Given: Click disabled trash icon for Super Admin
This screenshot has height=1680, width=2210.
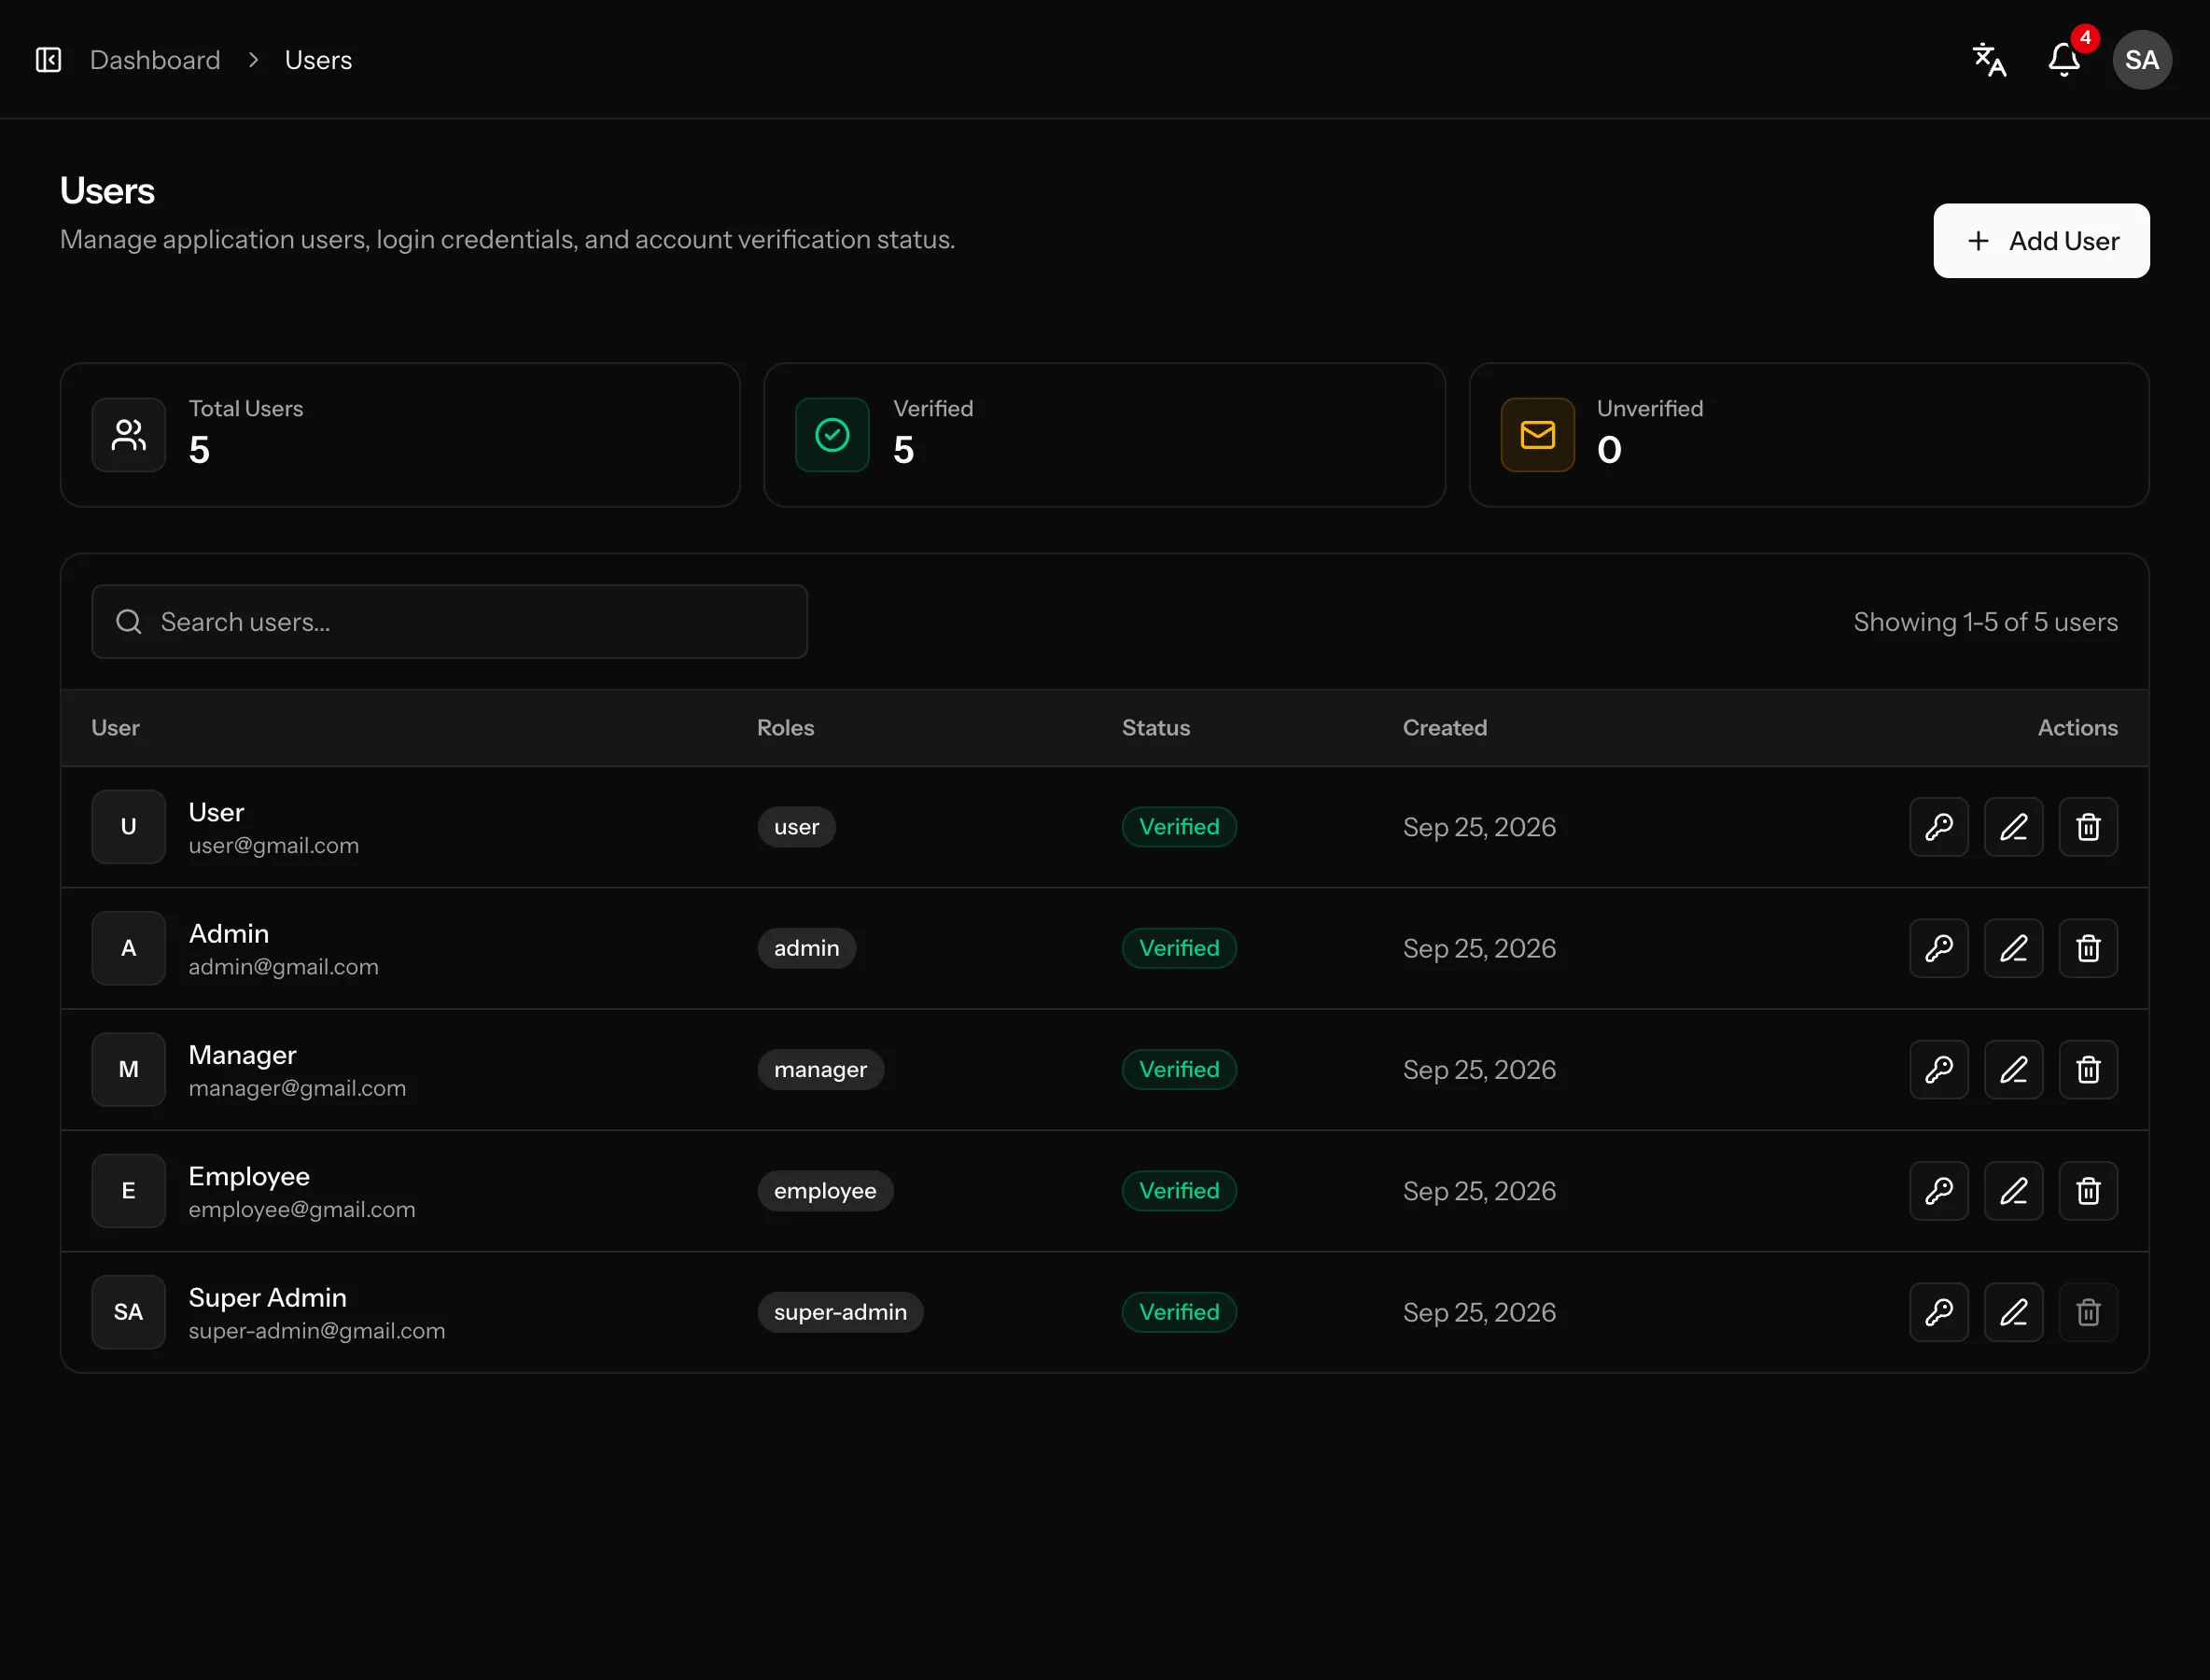Looking at the screenshot, I should point(2088,1312).
